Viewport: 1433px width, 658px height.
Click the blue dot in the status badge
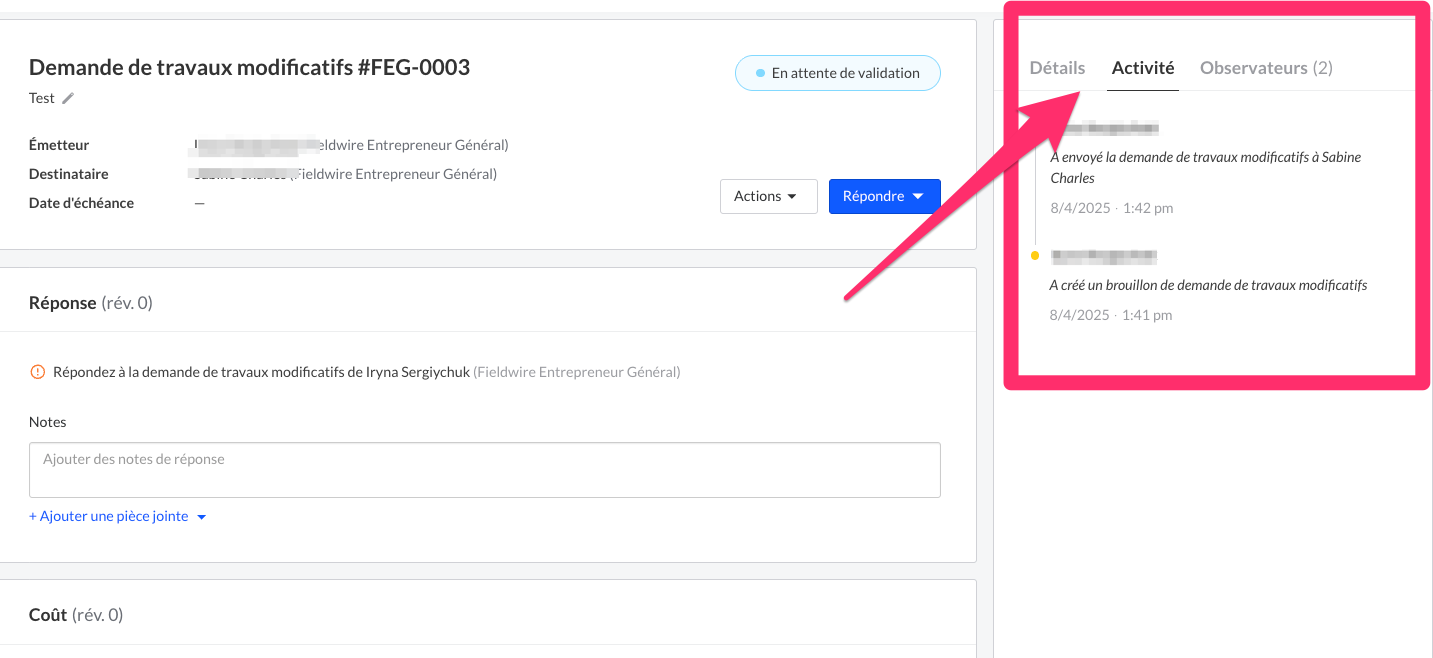[x=761, y=73]
